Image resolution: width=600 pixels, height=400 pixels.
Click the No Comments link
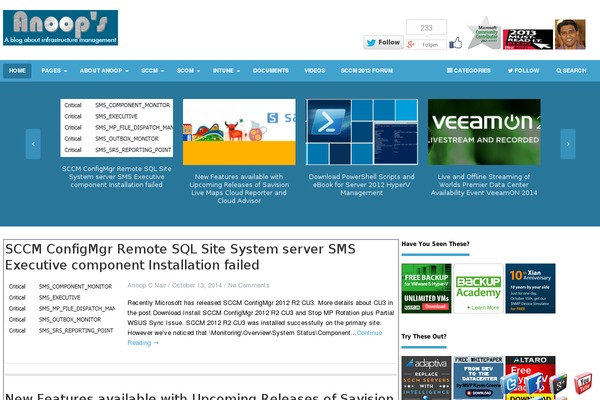tap(248, 286)
